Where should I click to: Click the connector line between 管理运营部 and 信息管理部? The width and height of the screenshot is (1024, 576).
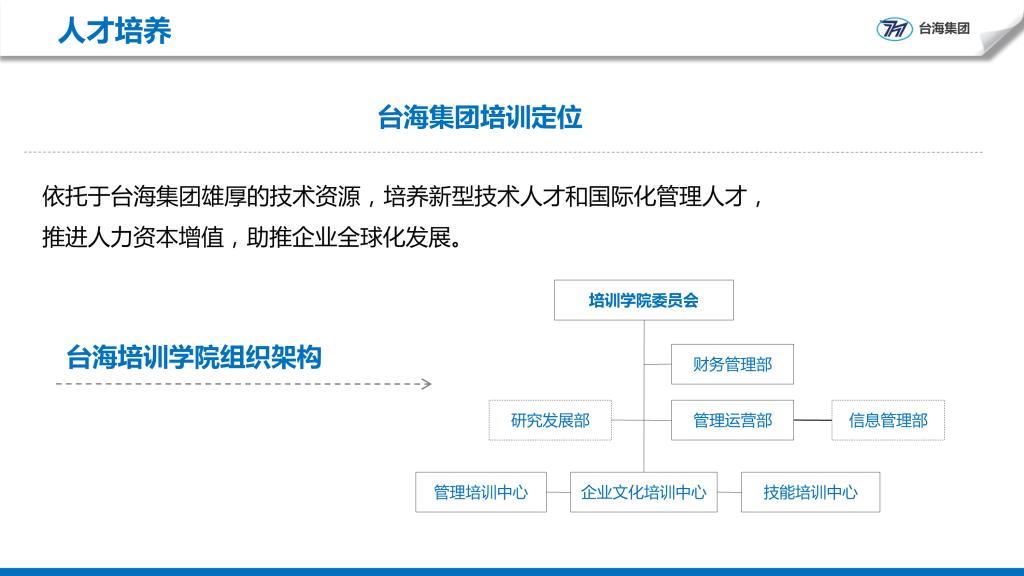pos(813,421)
